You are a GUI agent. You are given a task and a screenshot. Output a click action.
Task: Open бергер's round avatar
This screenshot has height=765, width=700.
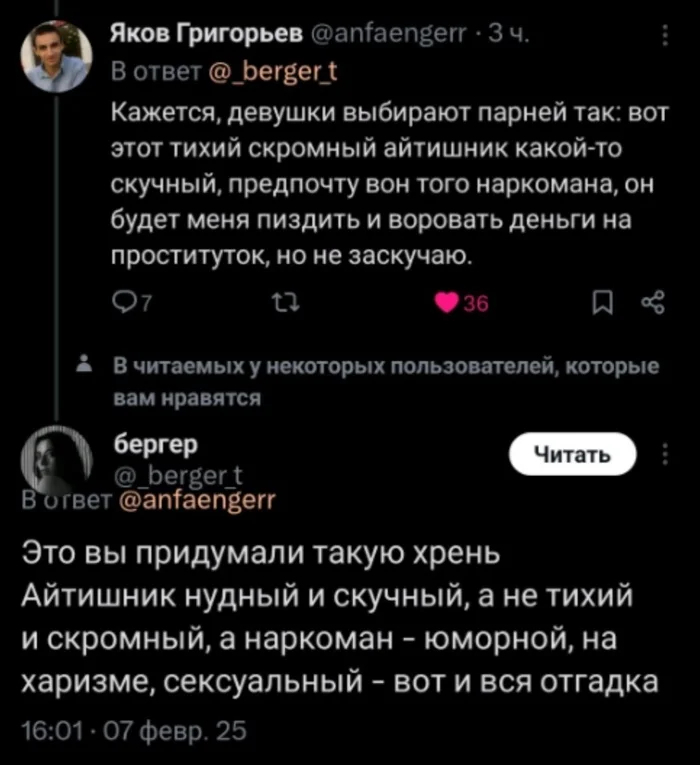click(x=57, y=459)
